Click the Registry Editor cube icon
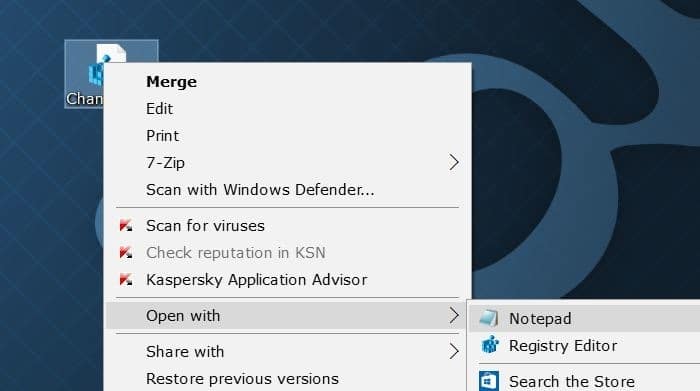 [490, 345]
